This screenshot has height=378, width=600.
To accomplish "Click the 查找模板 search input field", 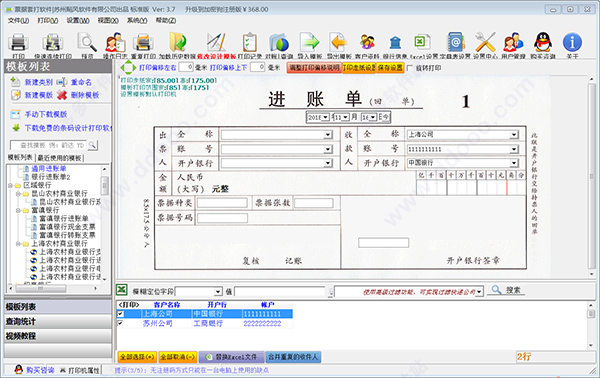I will pyautogui.click(x=49, y=145).
